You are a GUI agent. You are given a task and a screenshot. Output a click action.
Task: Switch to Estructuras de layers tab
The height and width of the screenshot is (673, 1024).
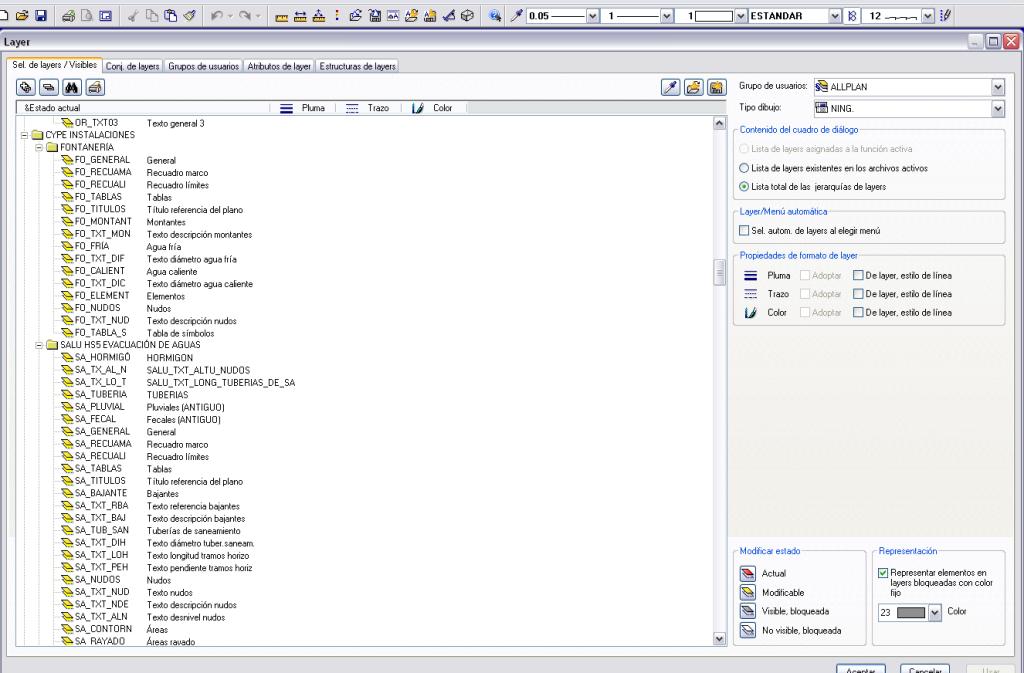357,67
